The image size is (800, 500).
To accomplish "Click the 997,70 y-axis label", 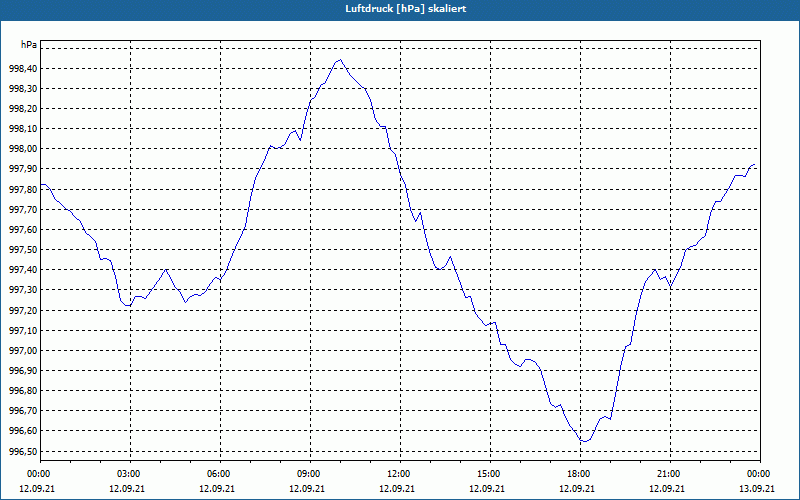I will point(23,210).
